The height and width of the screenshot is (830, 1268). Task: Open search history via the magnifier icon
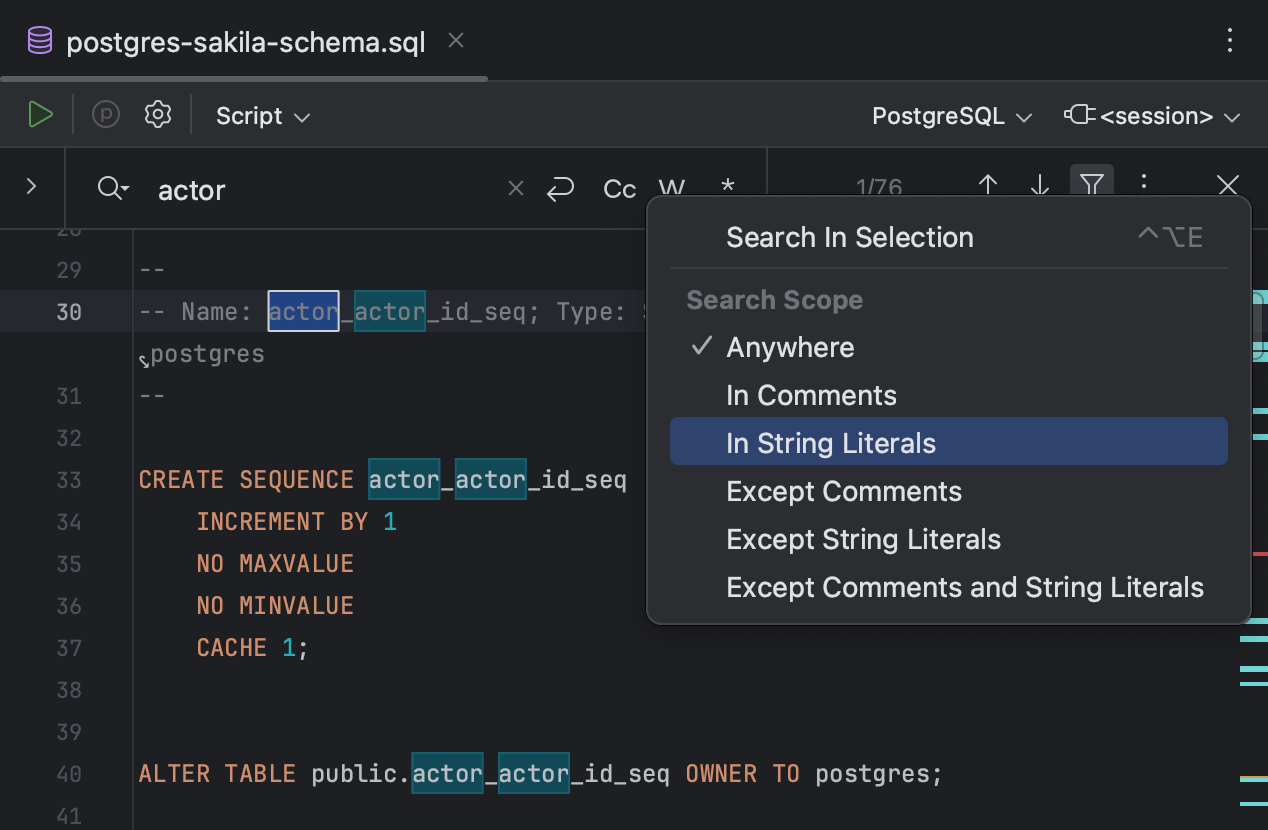click(112, 188)
